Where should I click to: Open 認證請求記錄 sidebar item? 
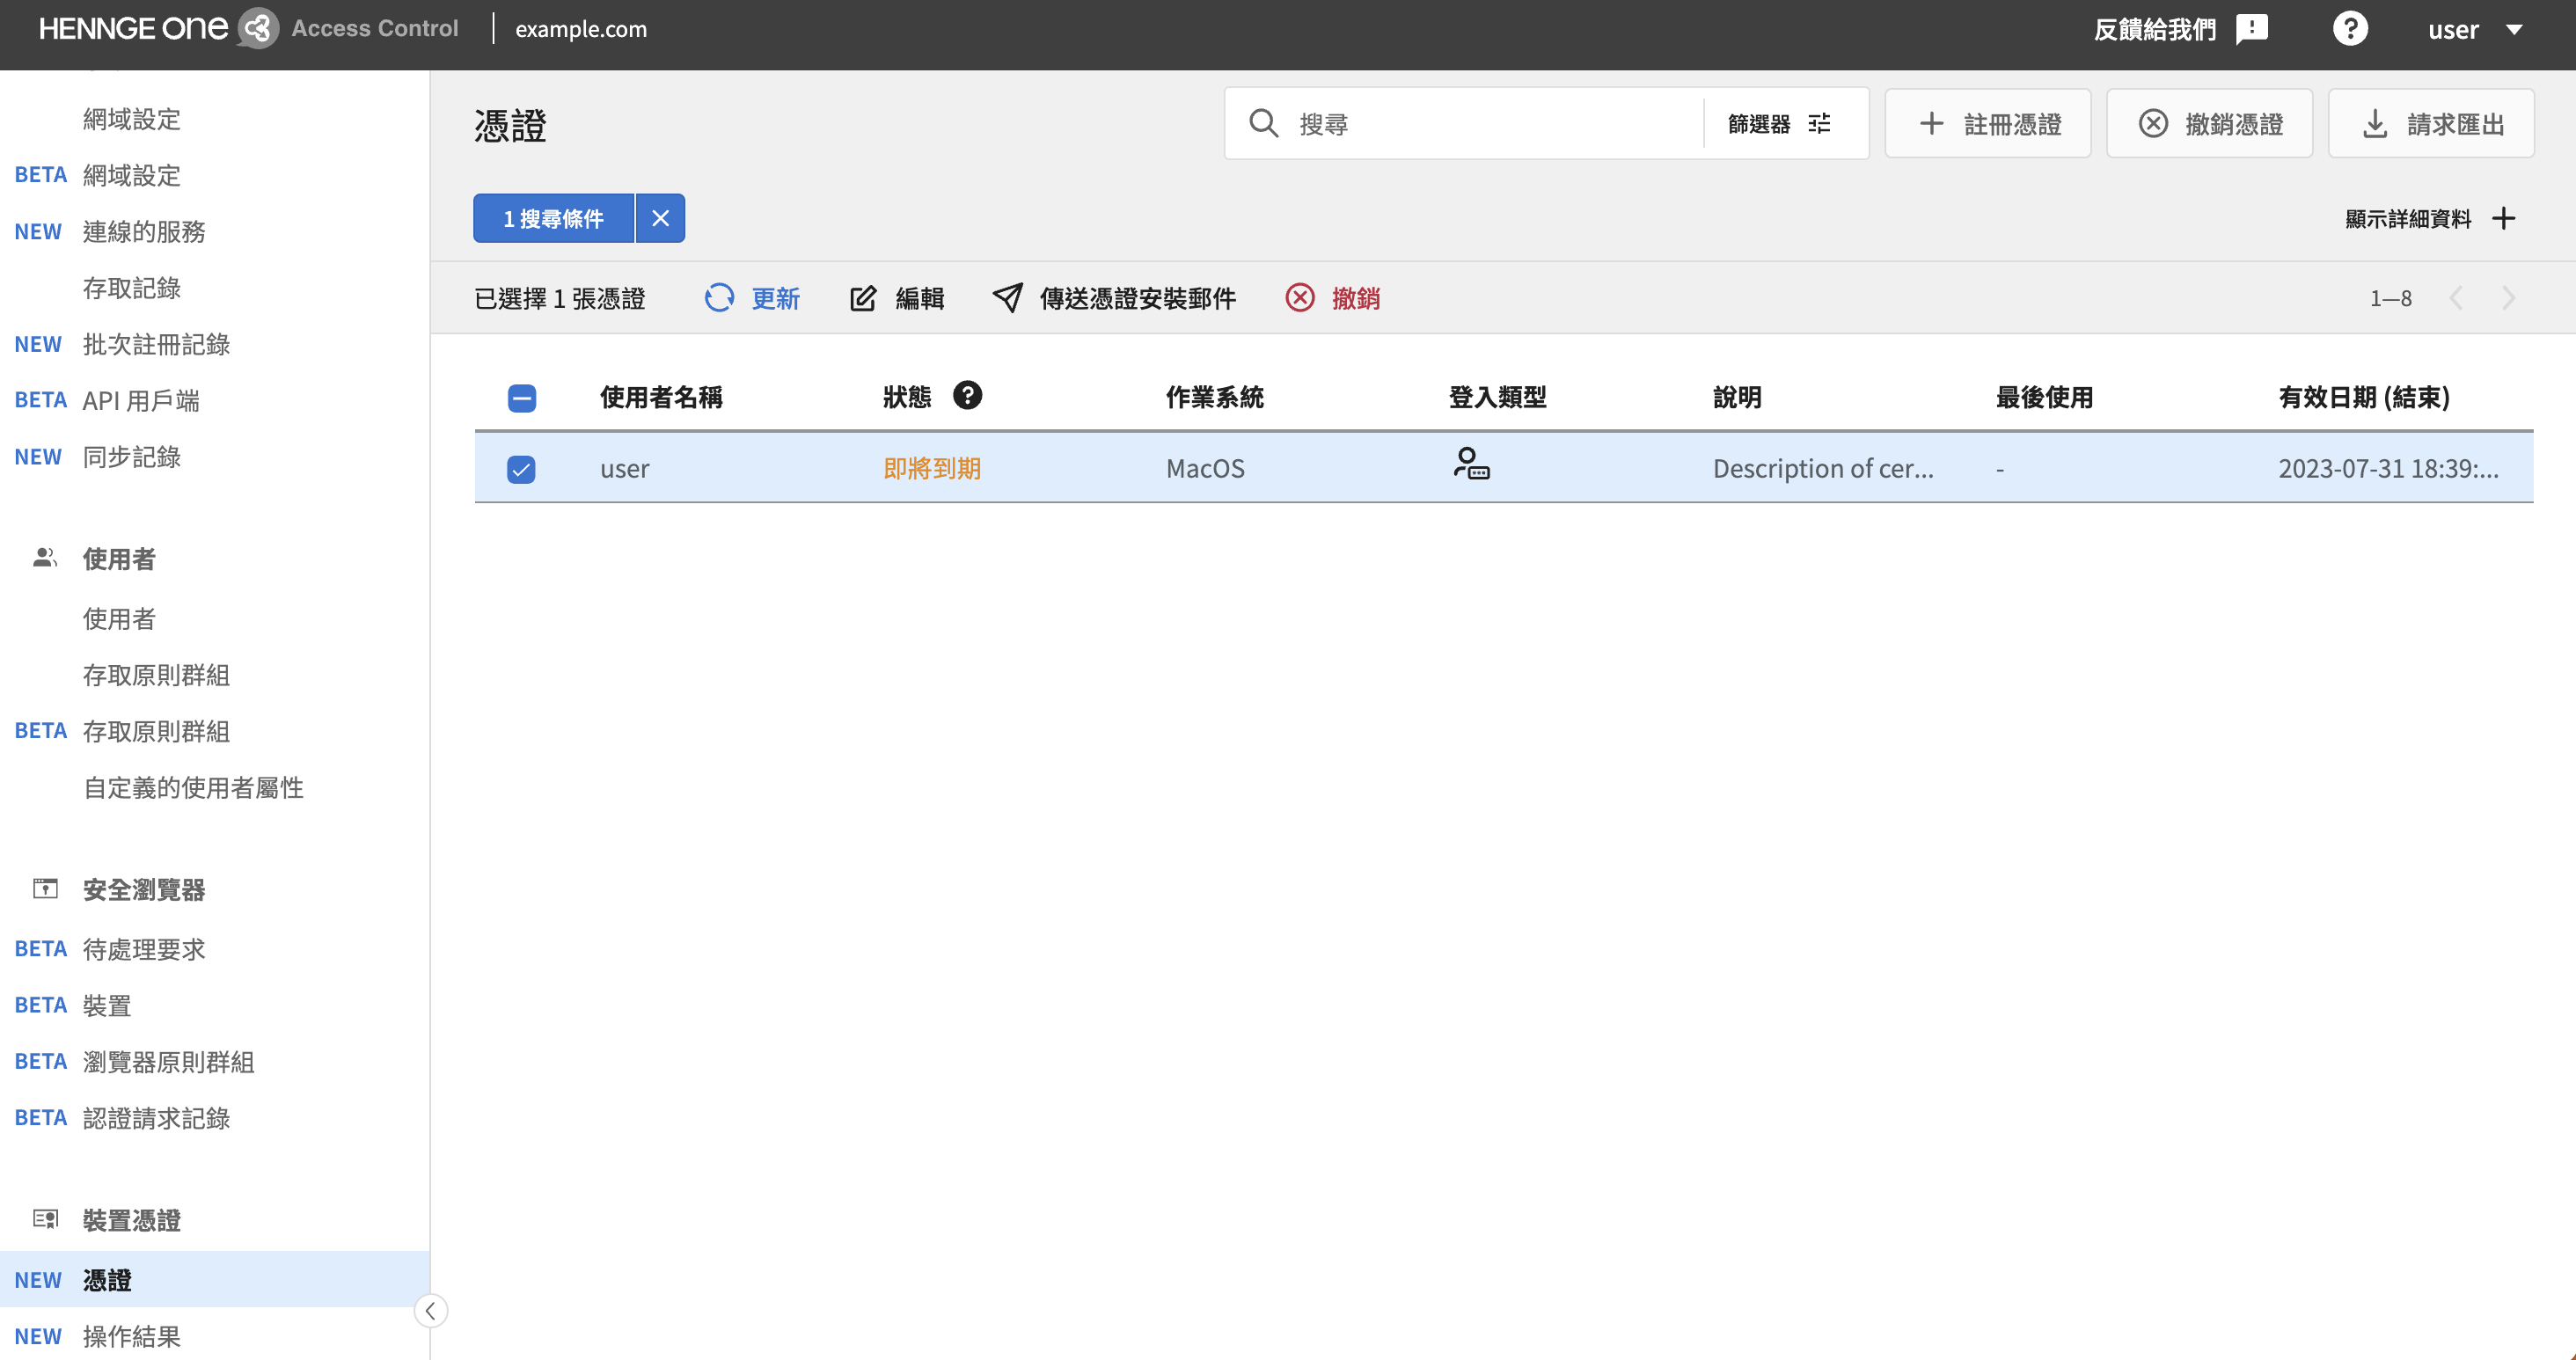click(156, 1118)
